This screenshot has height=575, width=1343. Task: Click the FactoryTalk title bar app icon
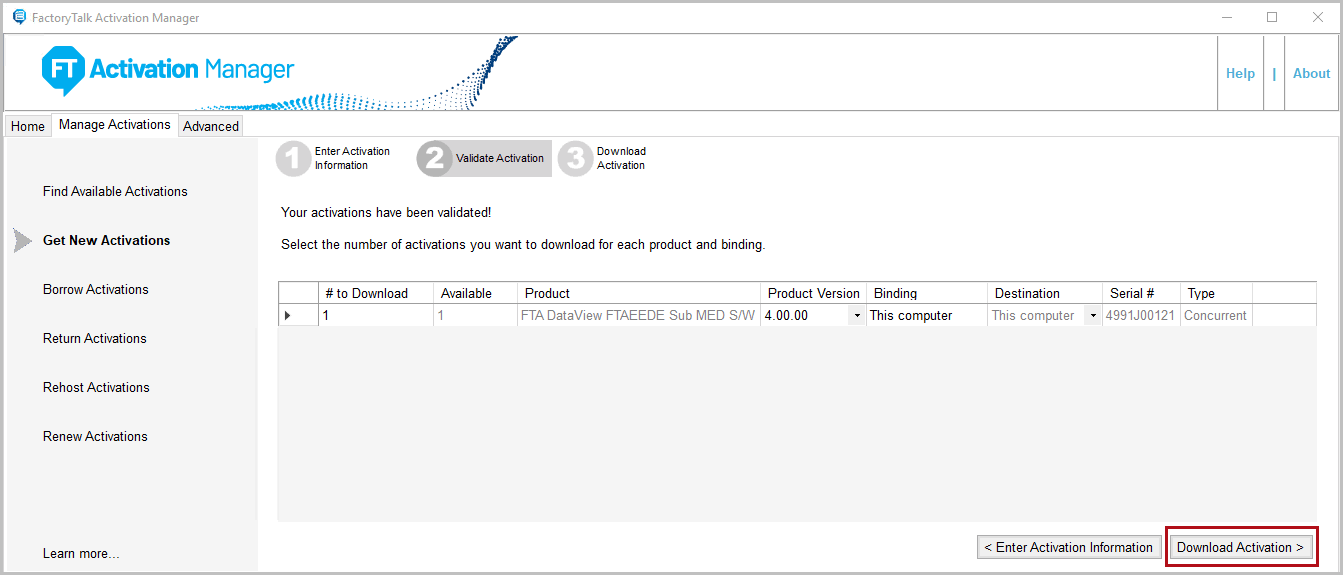(19, 17)
